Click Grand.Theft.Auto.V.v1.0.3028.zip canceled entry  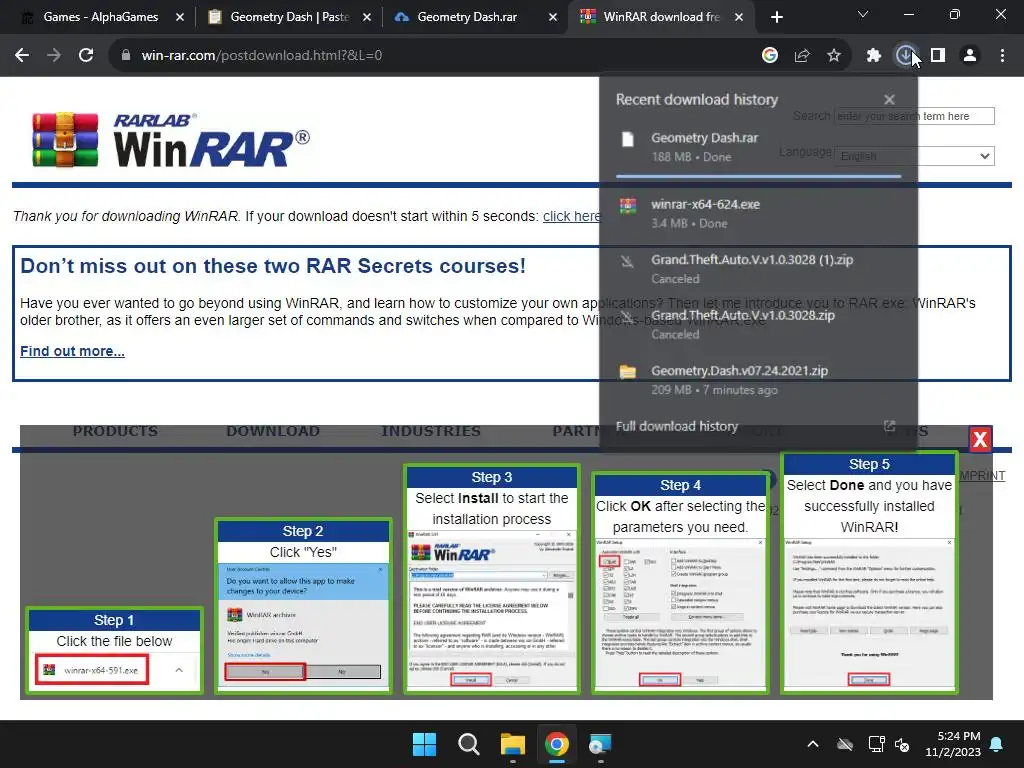point(758,325)
